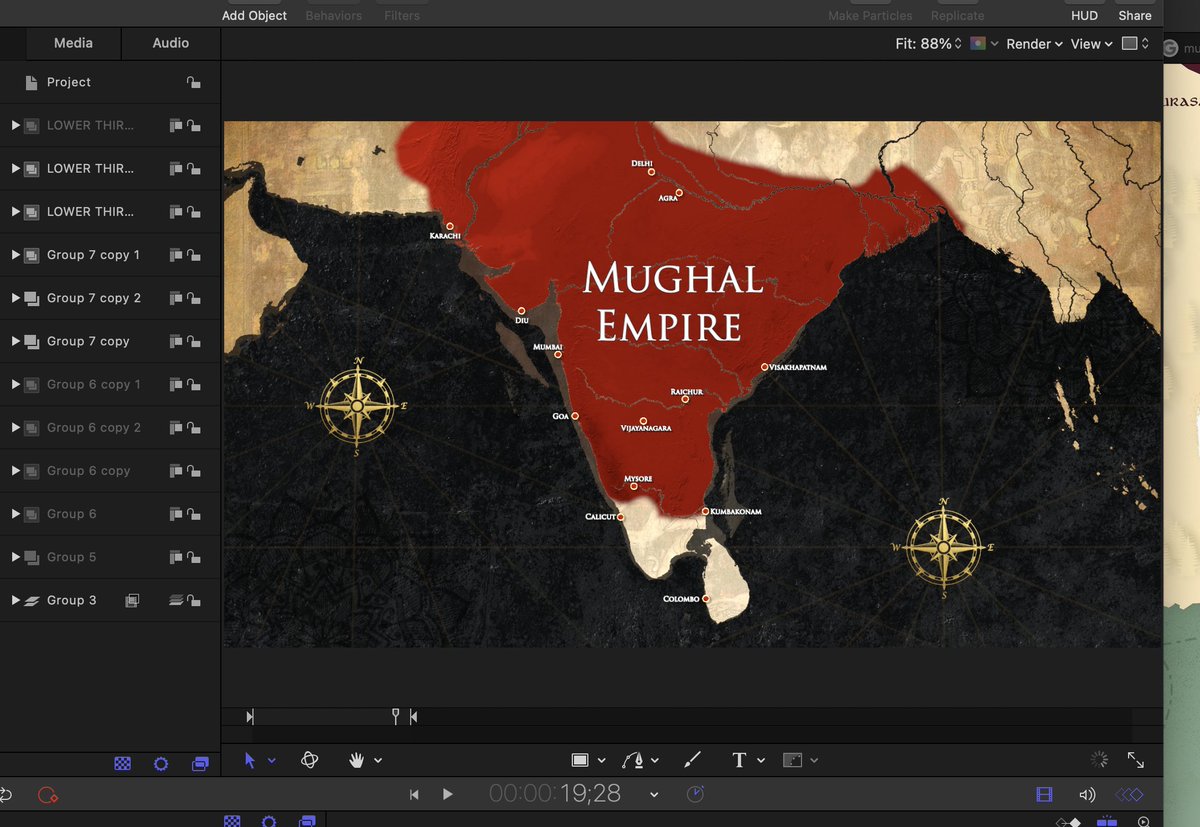Screen dimensions: 1200x827
Task: Choose the 3D Transform tool
Action: pyautogui.click(x=309, y=760)
